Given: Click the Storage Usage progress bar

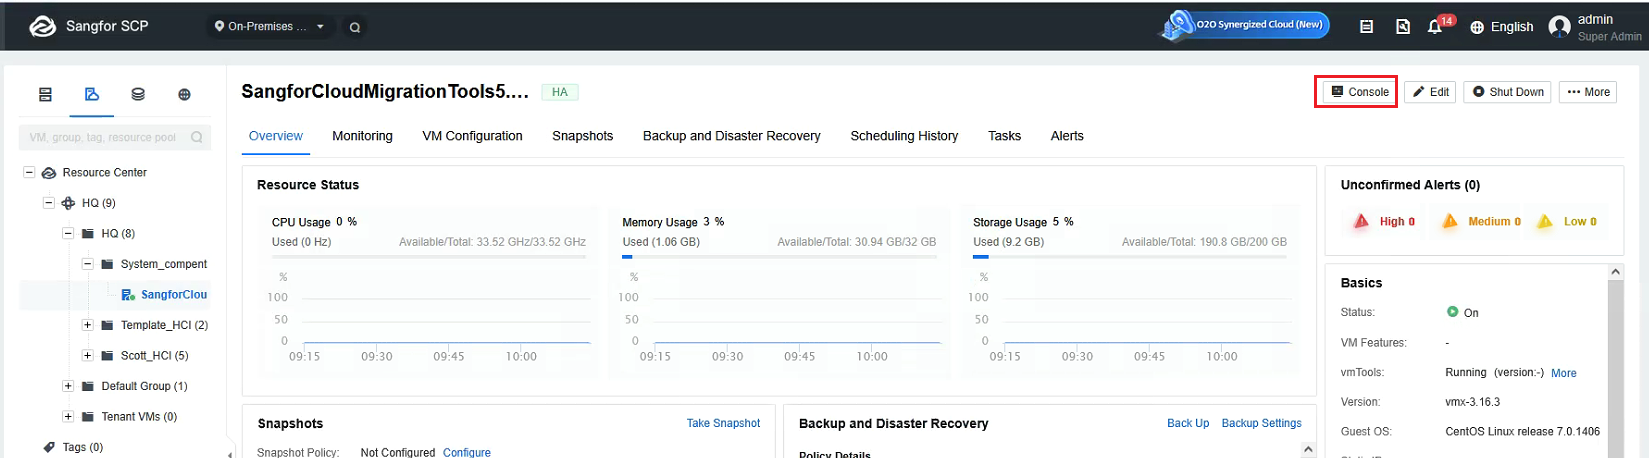Looking at the screenshot, I should tap(1130, 257).
